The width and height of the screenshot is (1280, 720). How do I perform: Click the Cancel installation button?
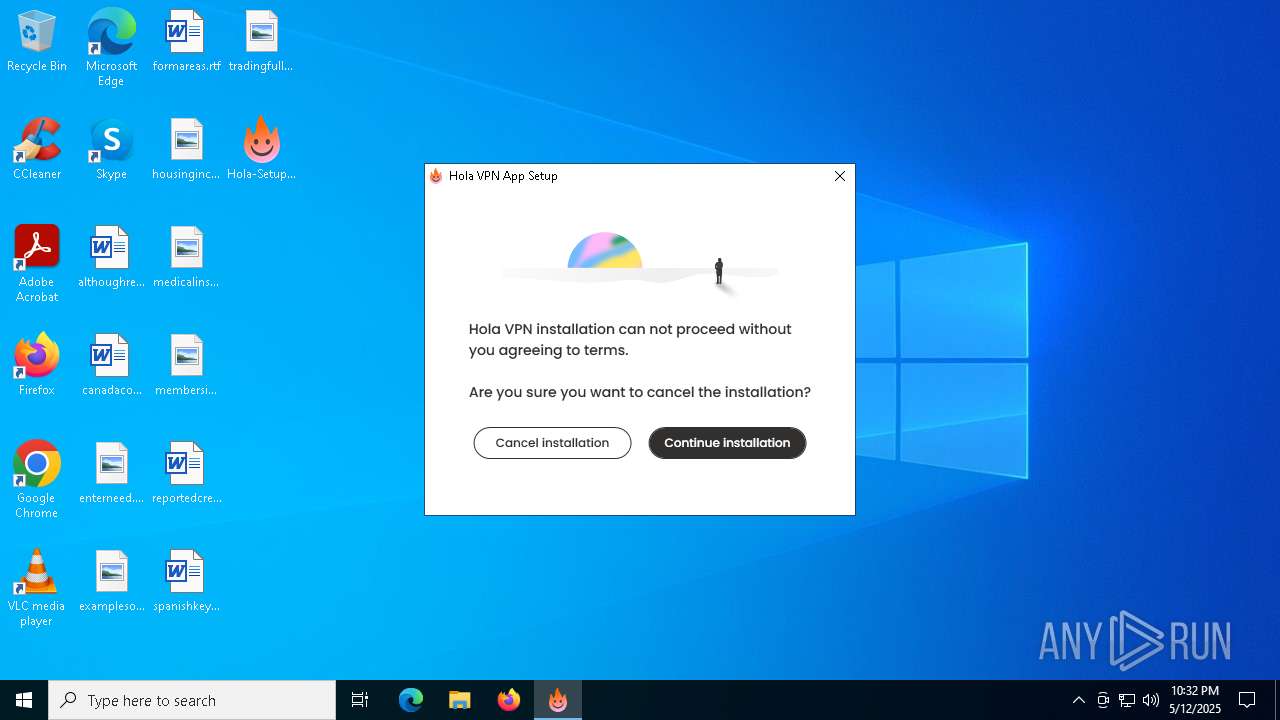point(552,443)
